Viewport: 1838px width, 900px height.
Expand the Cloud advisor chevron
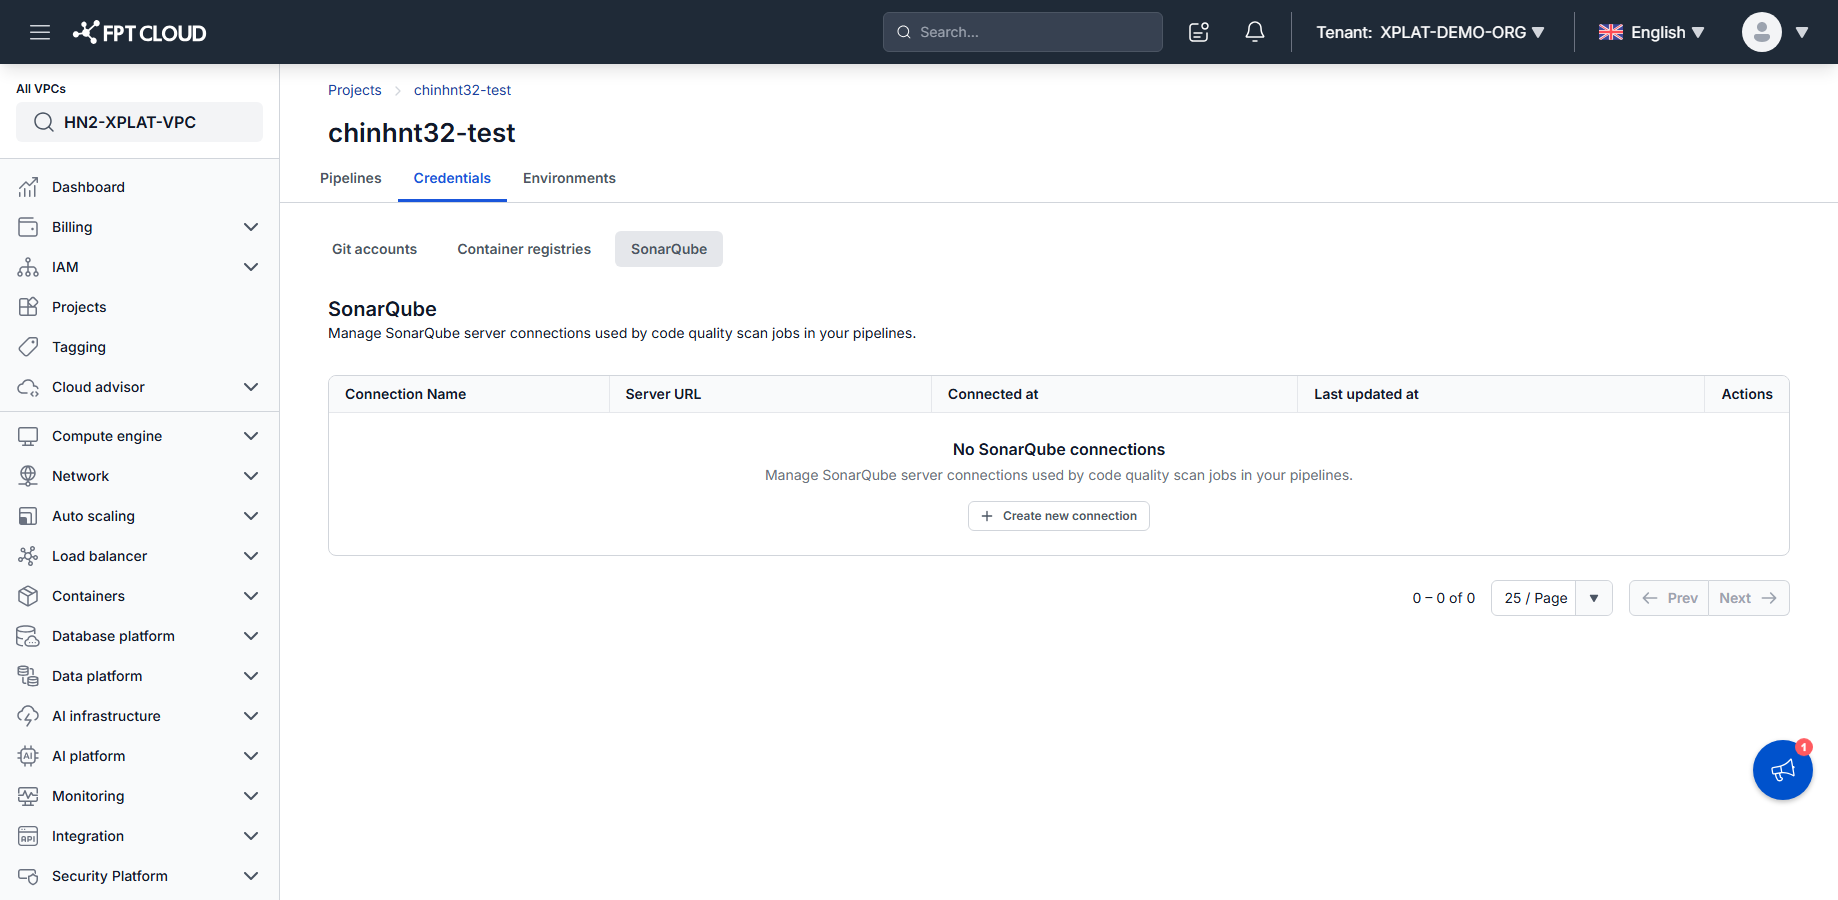pos(251,387)
